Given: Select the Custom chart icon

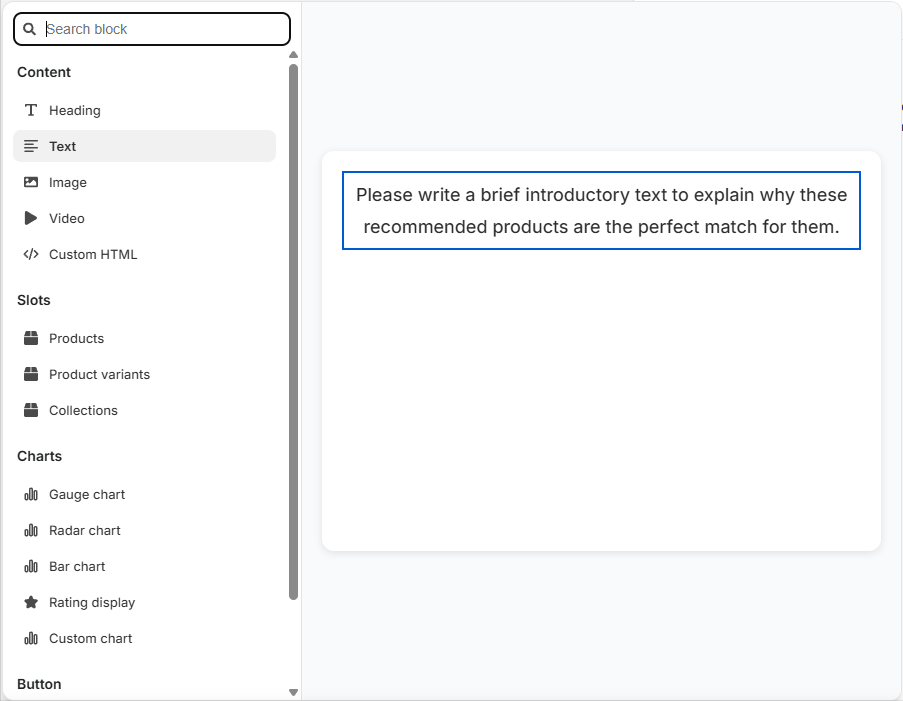Looking at the screenshot, I should click(x=31, y=638).
